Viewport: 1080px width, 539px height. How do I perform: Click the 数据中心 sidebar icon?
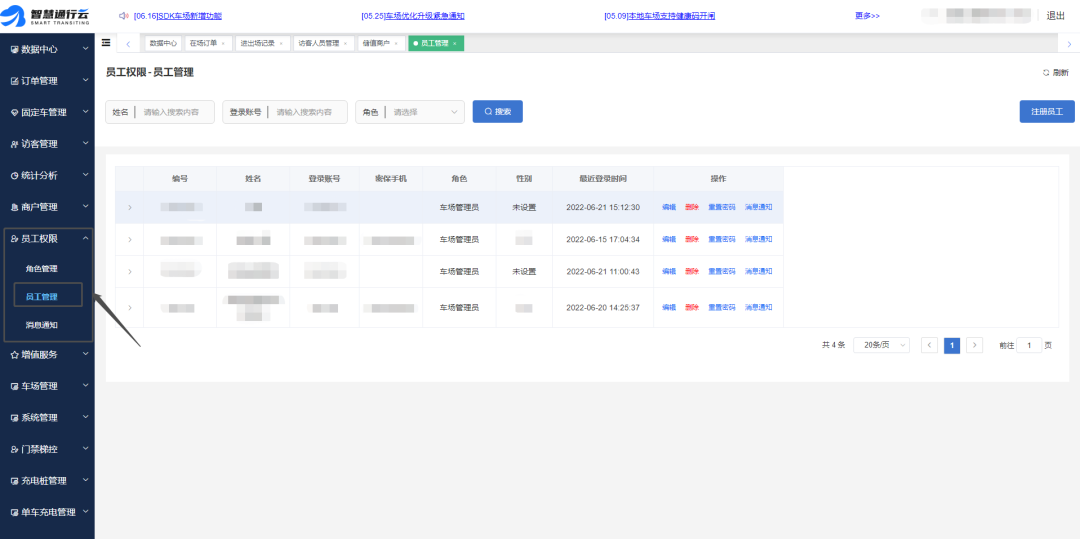pyautogui.click(x=14, y=50)
